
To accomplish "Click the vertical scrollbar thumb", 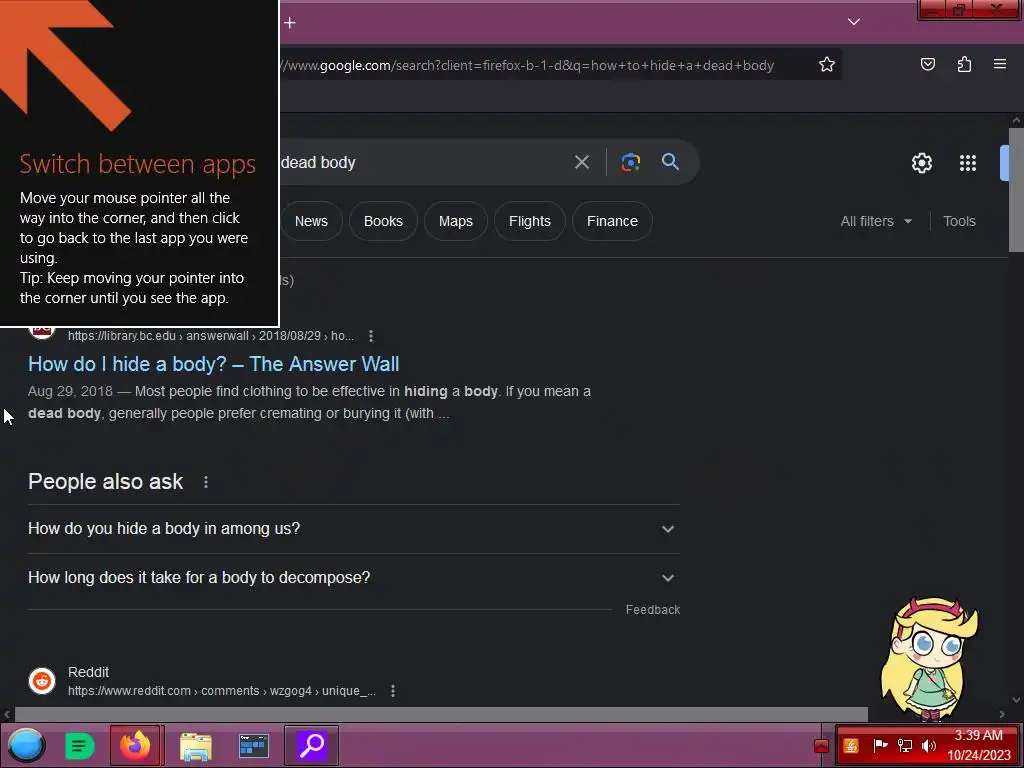I will point(1016,189).
